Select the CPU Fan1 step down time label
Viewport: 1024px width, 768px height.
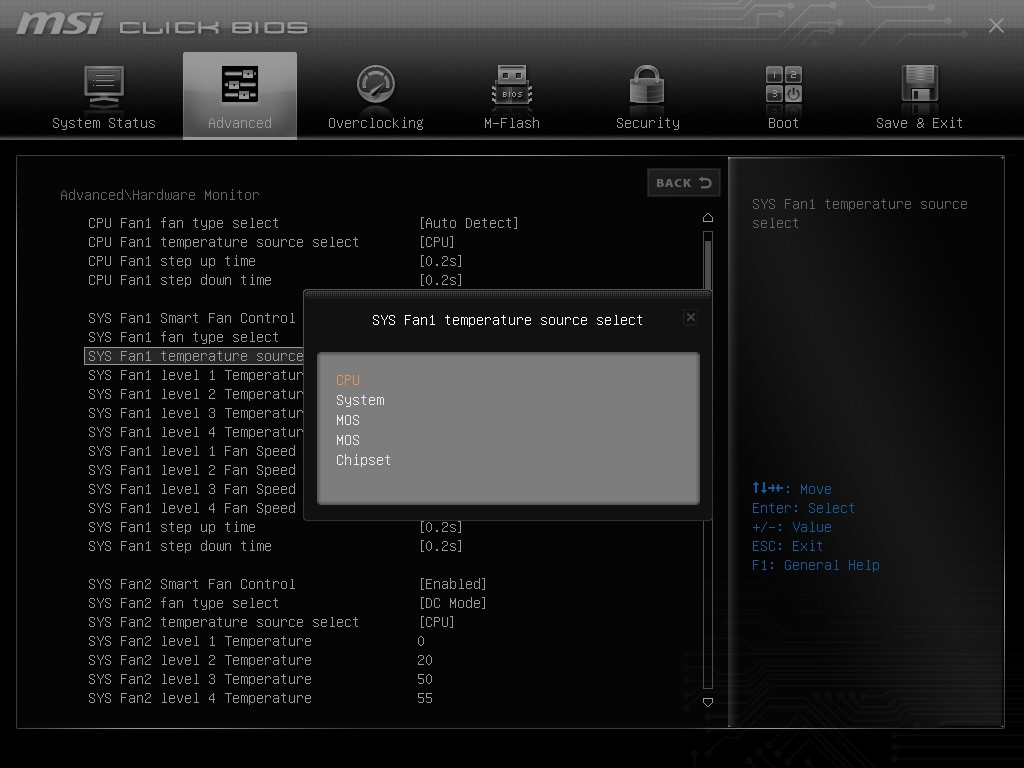[180, 280]
